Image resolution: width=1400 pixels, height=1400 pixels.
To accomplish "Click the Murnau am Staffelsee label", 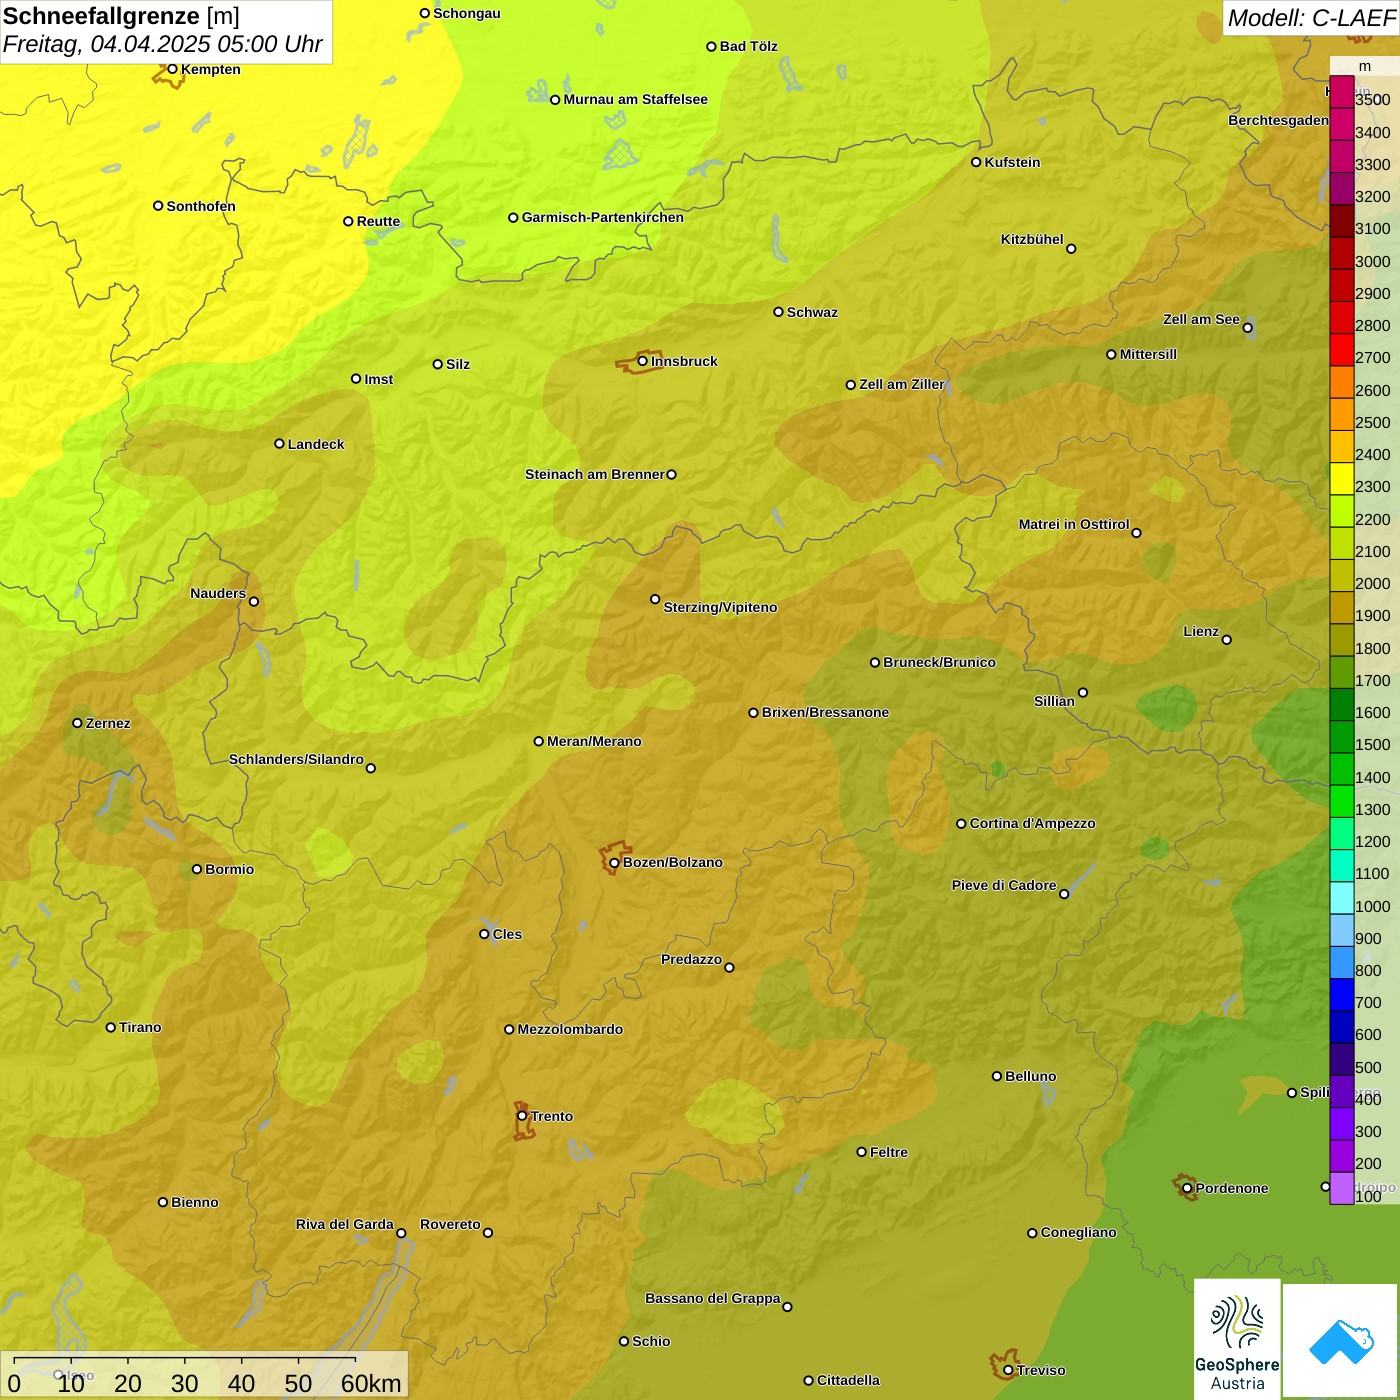I will (x=635, y=100).
